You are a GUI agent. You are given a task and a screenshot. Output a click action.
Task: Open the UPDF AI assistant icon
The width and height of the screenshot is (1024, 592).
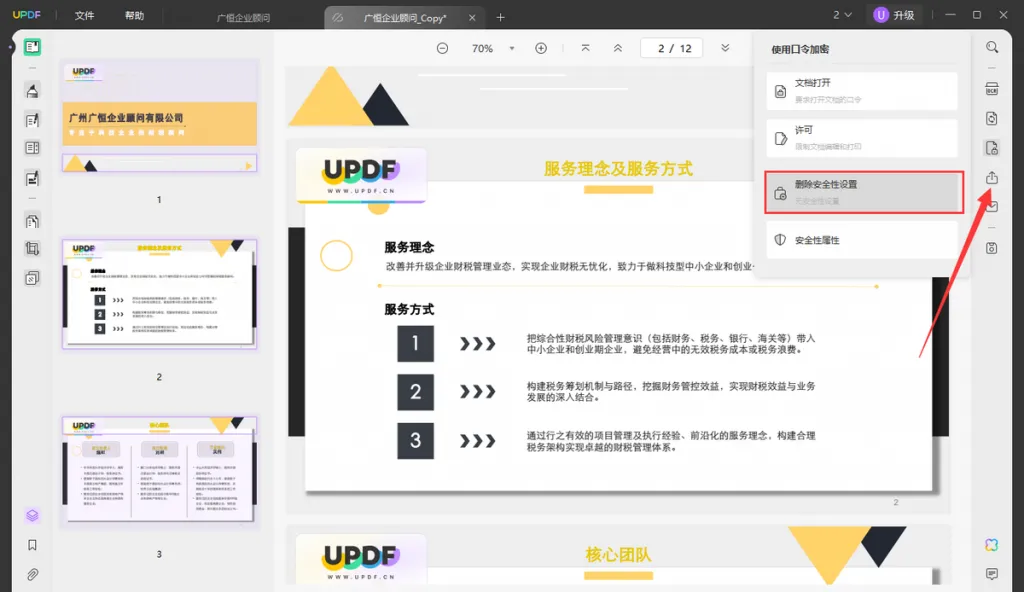(x=992, y=545)
